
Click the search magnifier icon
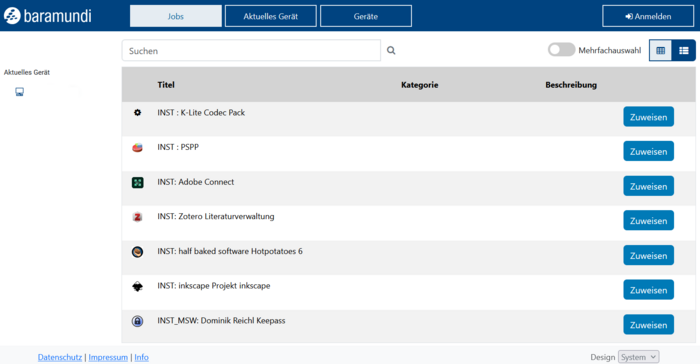pos(391,50)
